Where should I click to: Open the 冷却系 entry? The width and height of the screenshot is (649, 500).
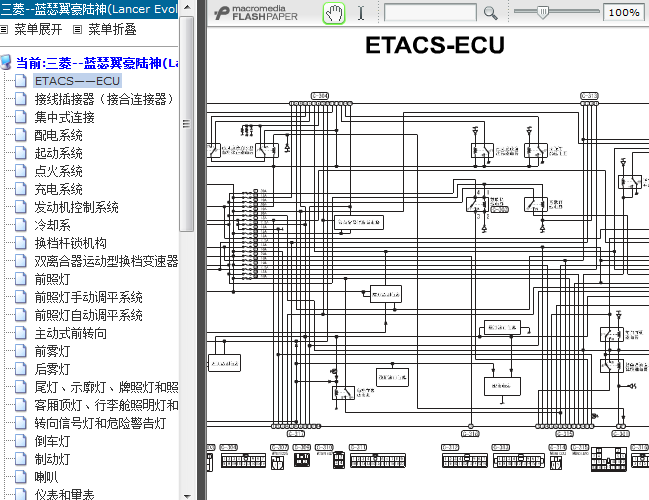[x=52, y=225]
